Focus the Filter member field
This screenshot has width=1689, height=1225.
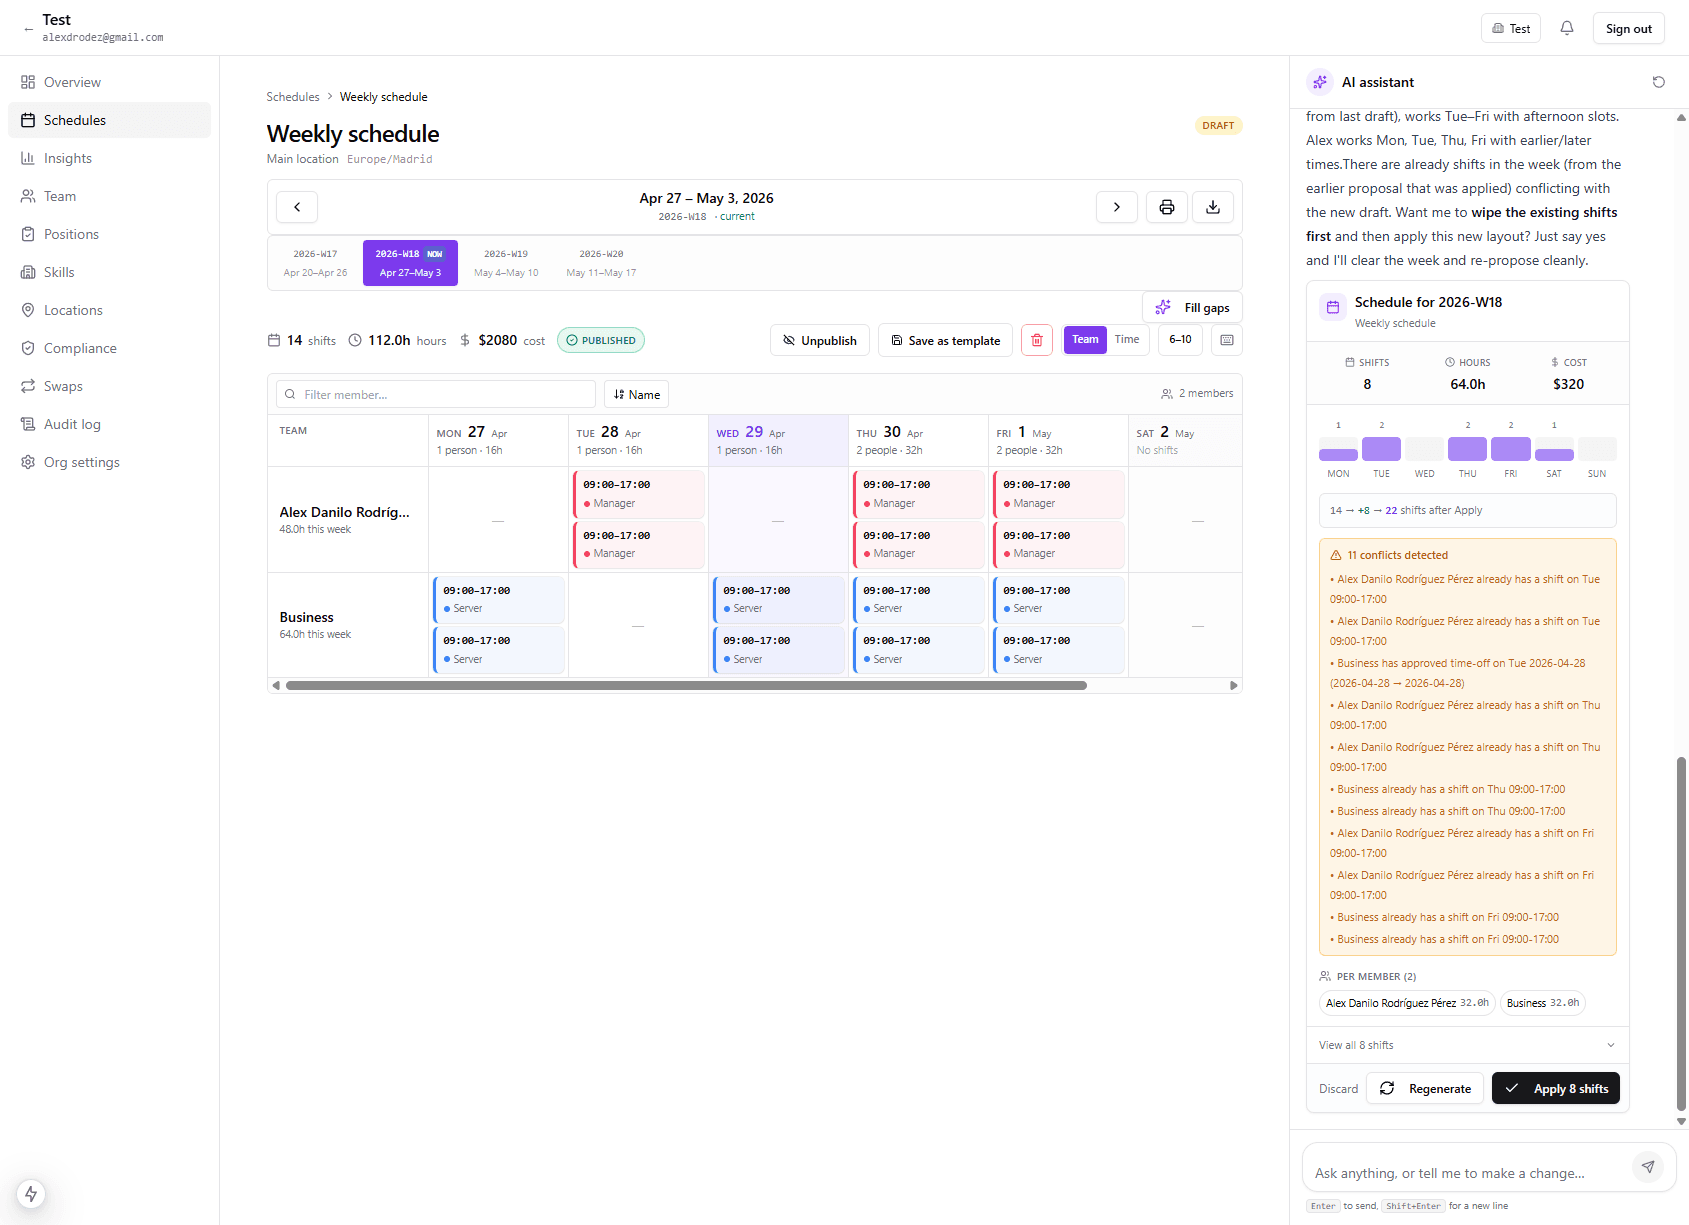point(436,394)
